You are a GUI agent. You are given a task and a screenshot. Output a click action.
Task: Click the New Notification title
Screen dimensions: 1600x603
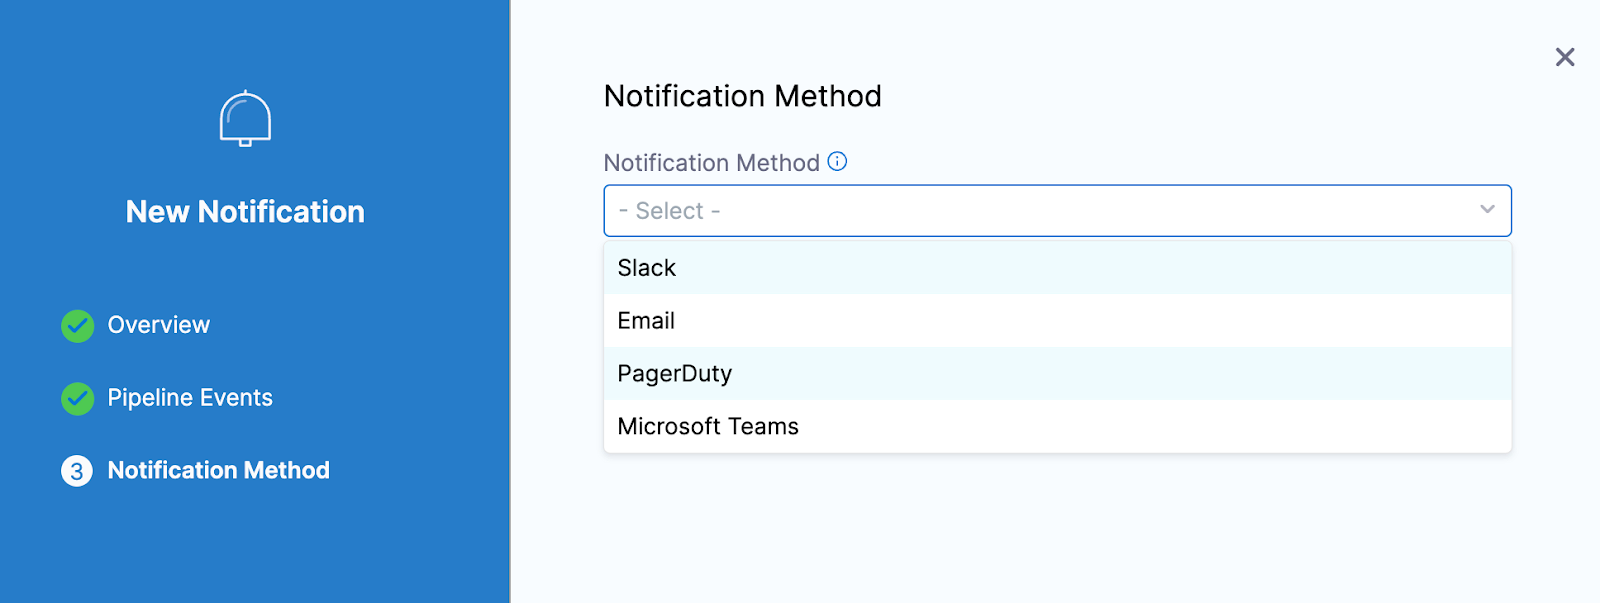pos(245,212)
